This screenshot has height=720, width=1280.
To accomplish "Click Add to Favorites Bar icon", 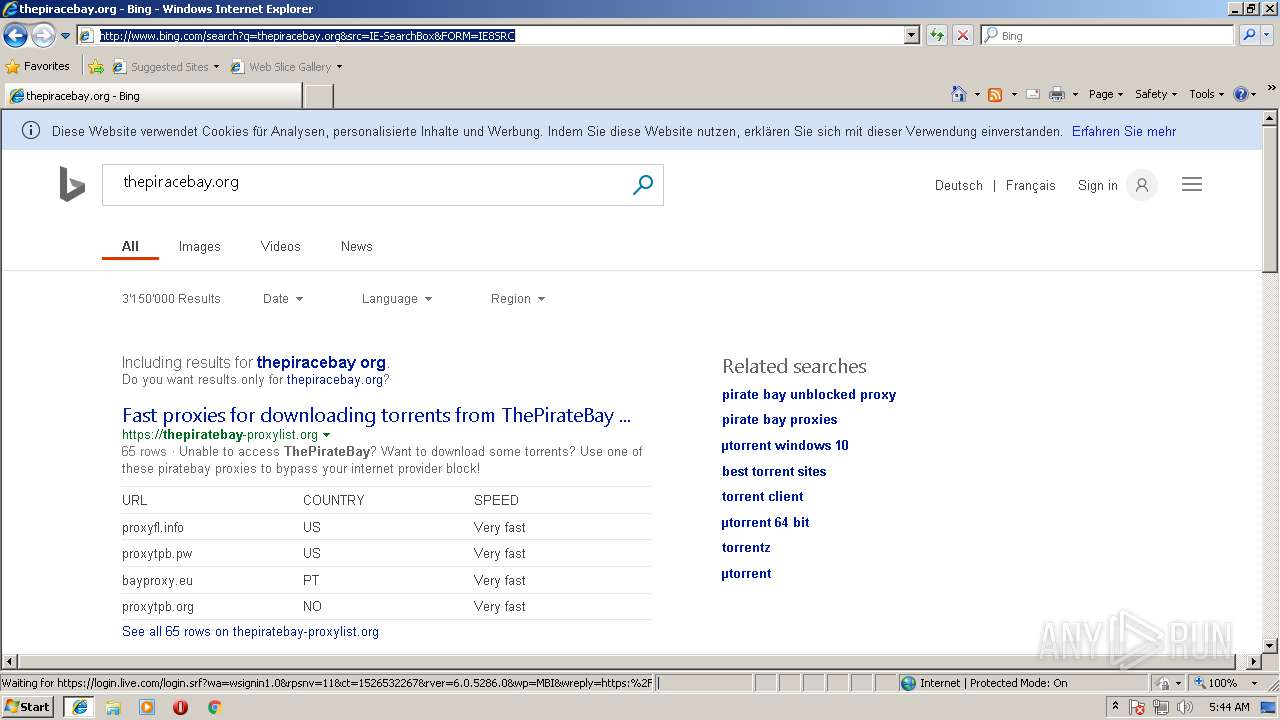I will (x=95, y=67).
